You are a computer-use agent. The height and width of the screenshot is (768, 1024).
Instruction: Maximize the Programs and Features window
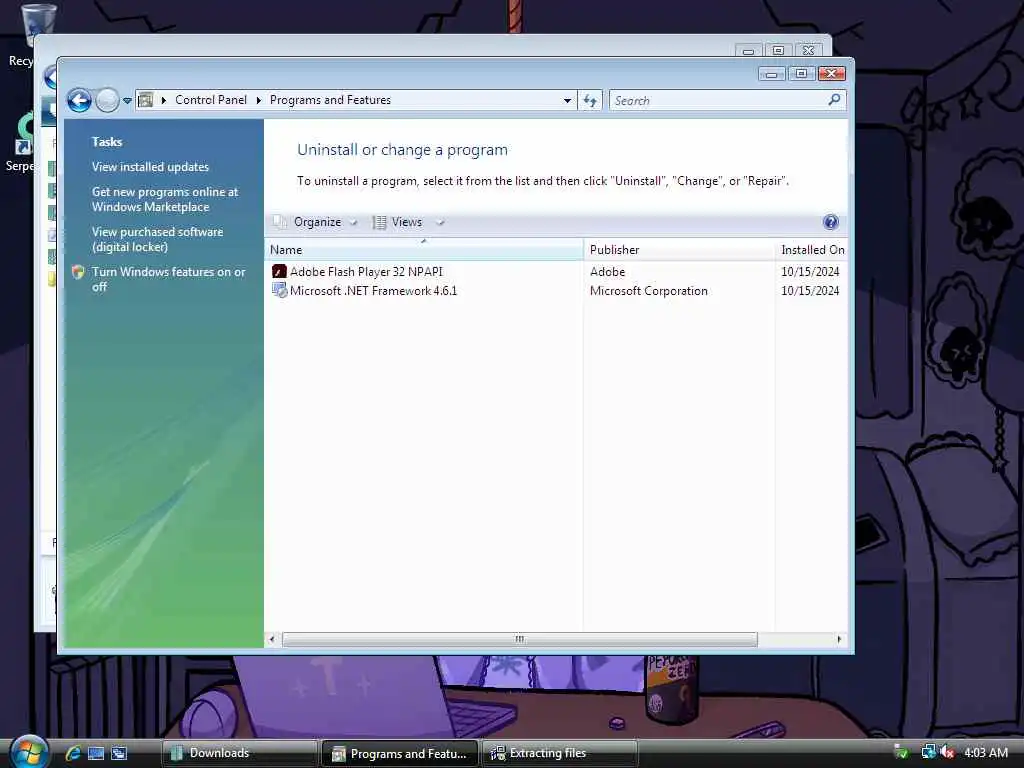801,74
